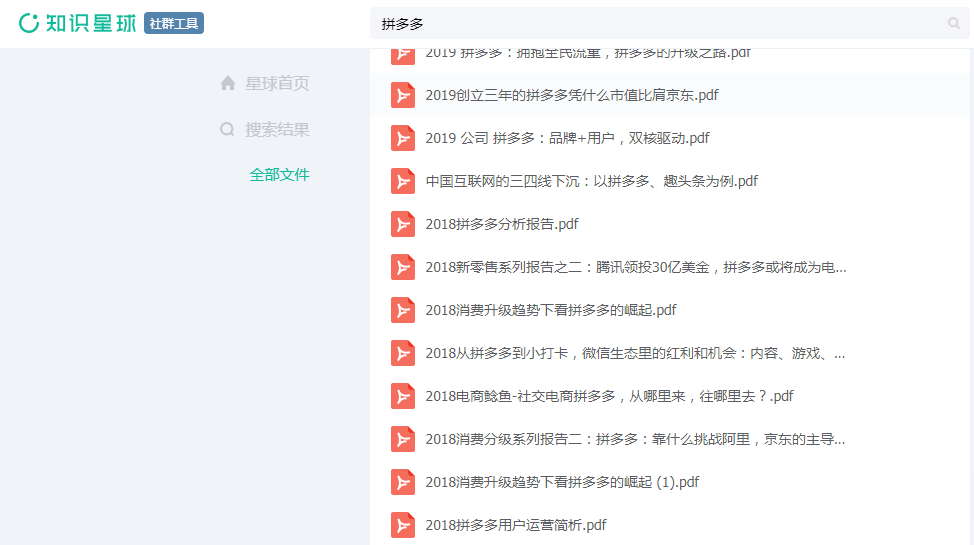Open the 星球首页 menu item
974x545 pixels.
276,83
